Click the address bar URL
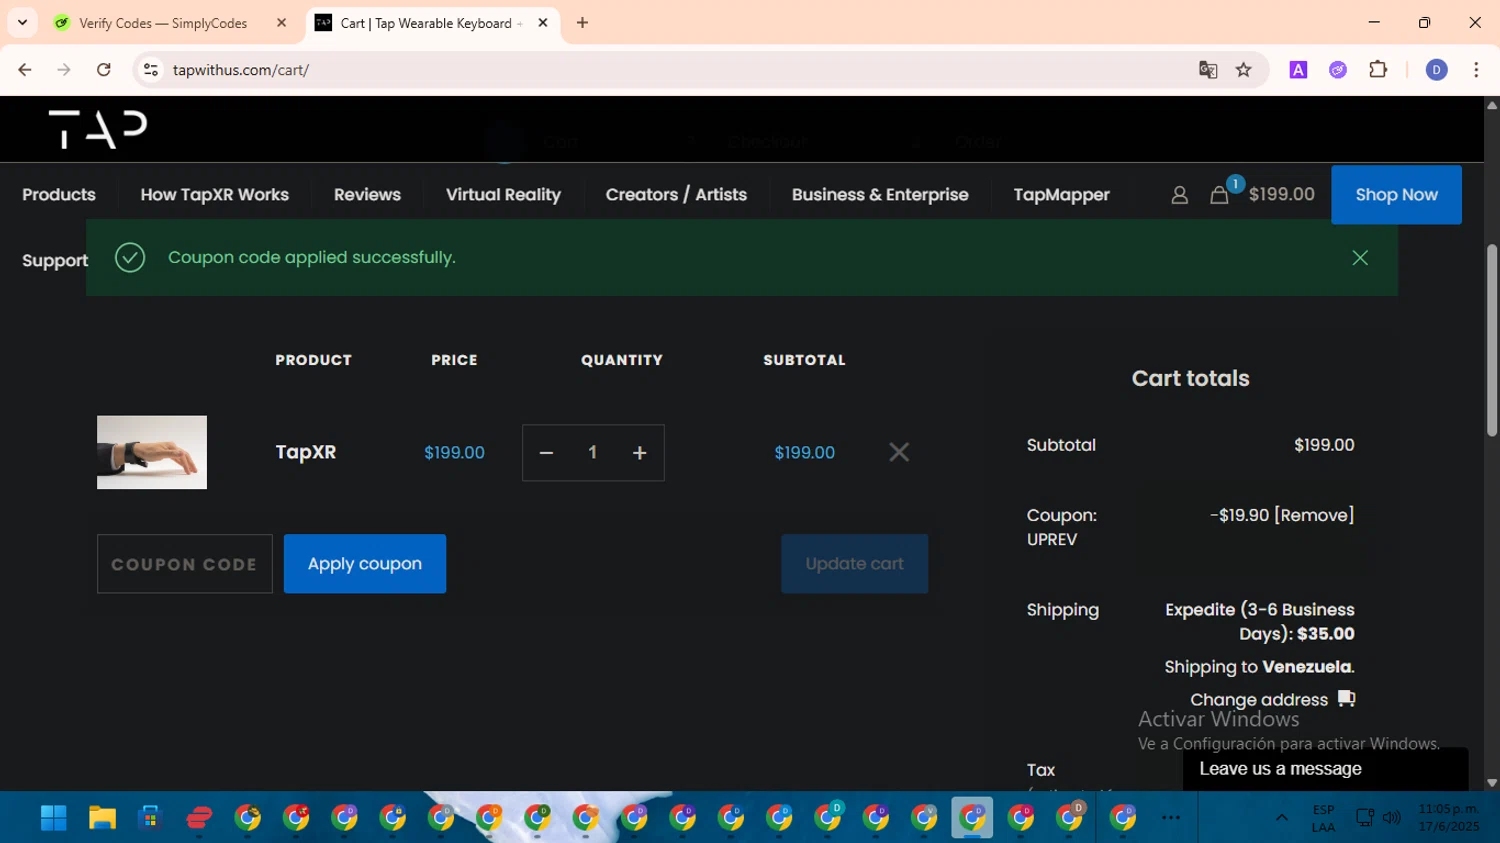This screenshot has height=843, width=1500. click(241, 70)
